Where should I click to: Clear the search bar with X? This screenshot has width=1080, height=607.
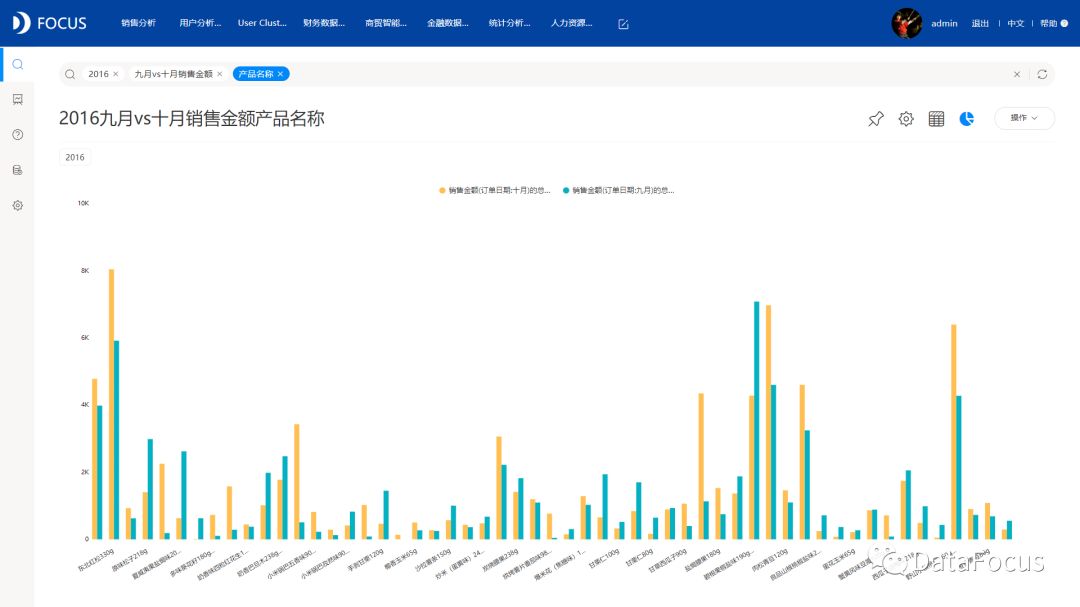1017,74
